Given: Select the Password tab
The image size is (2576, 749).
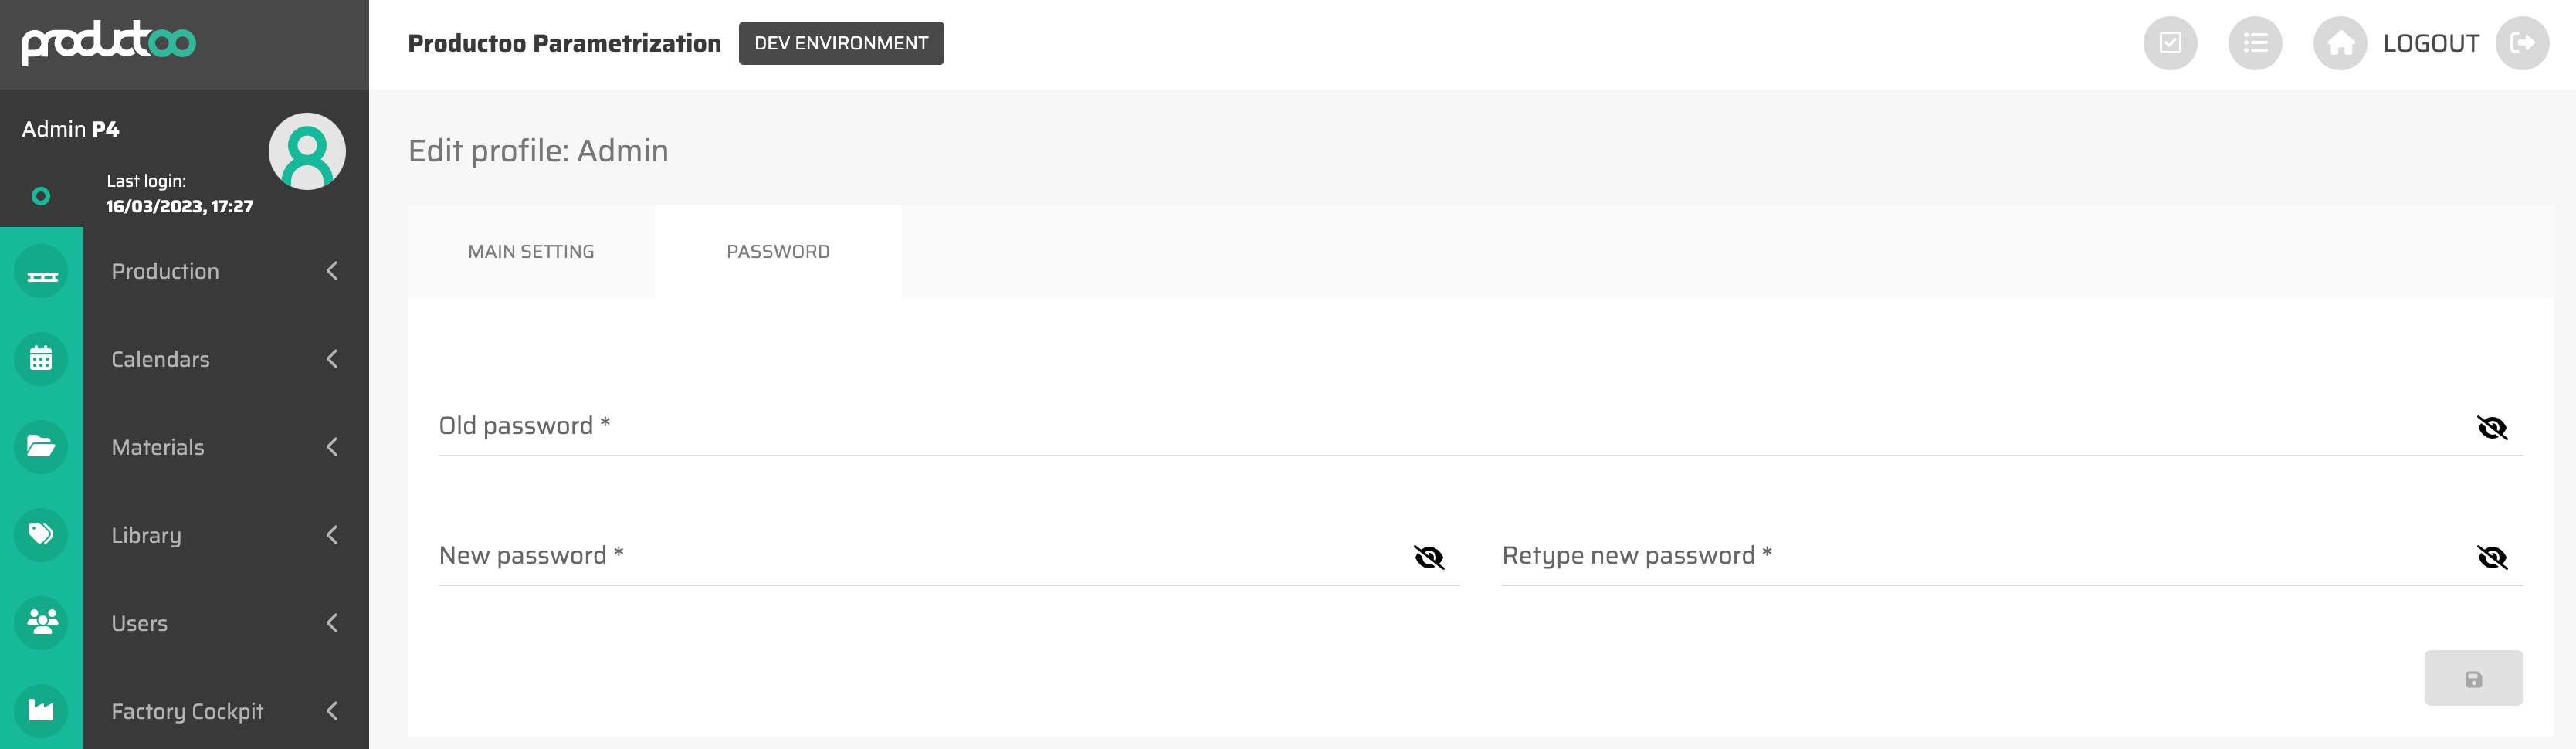Looking at the screenshot, I should [x=778, y=252].
